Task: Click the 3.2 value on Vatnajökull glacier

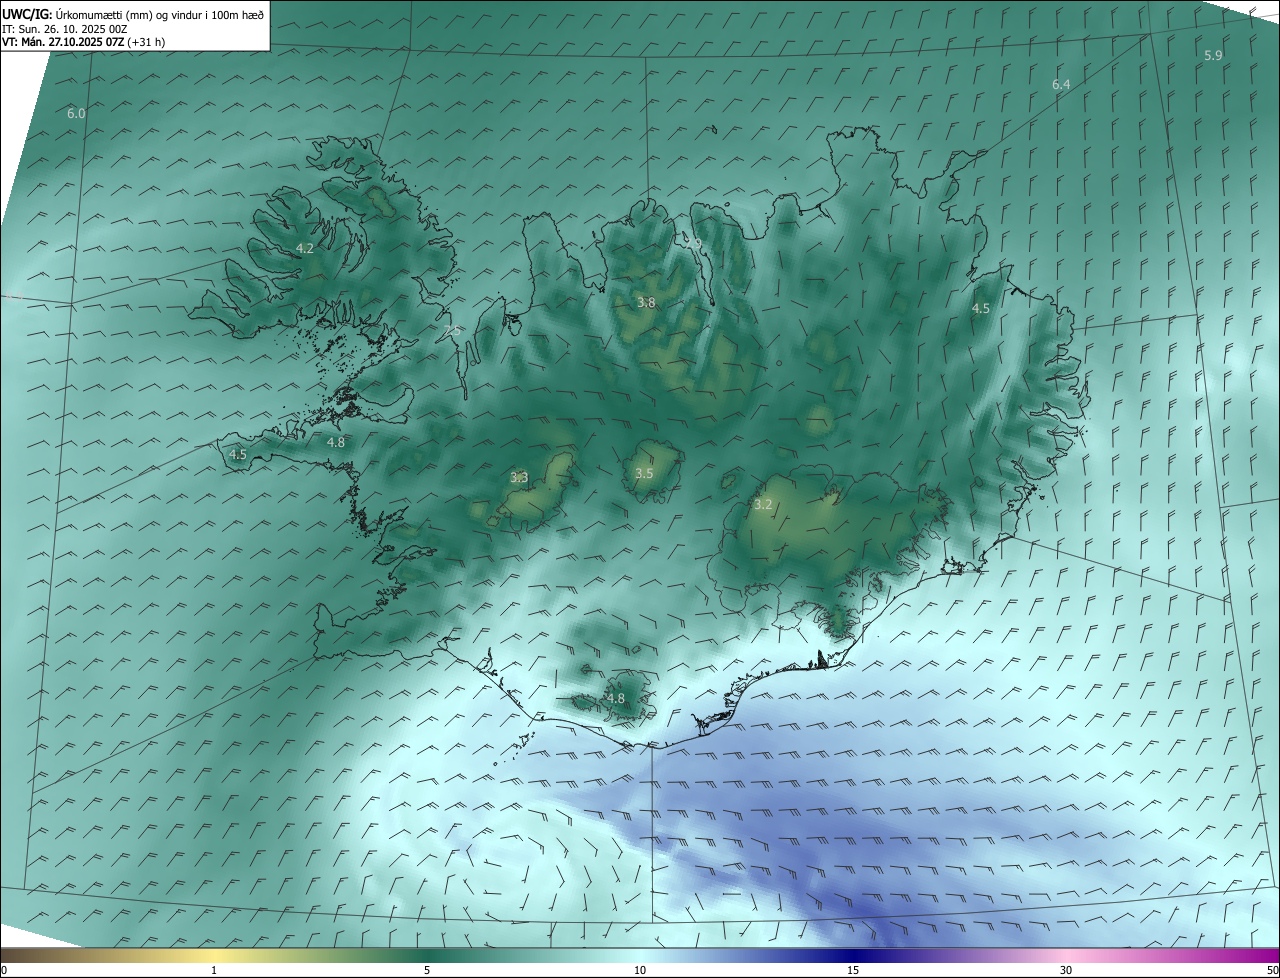Action: (763, 505)
